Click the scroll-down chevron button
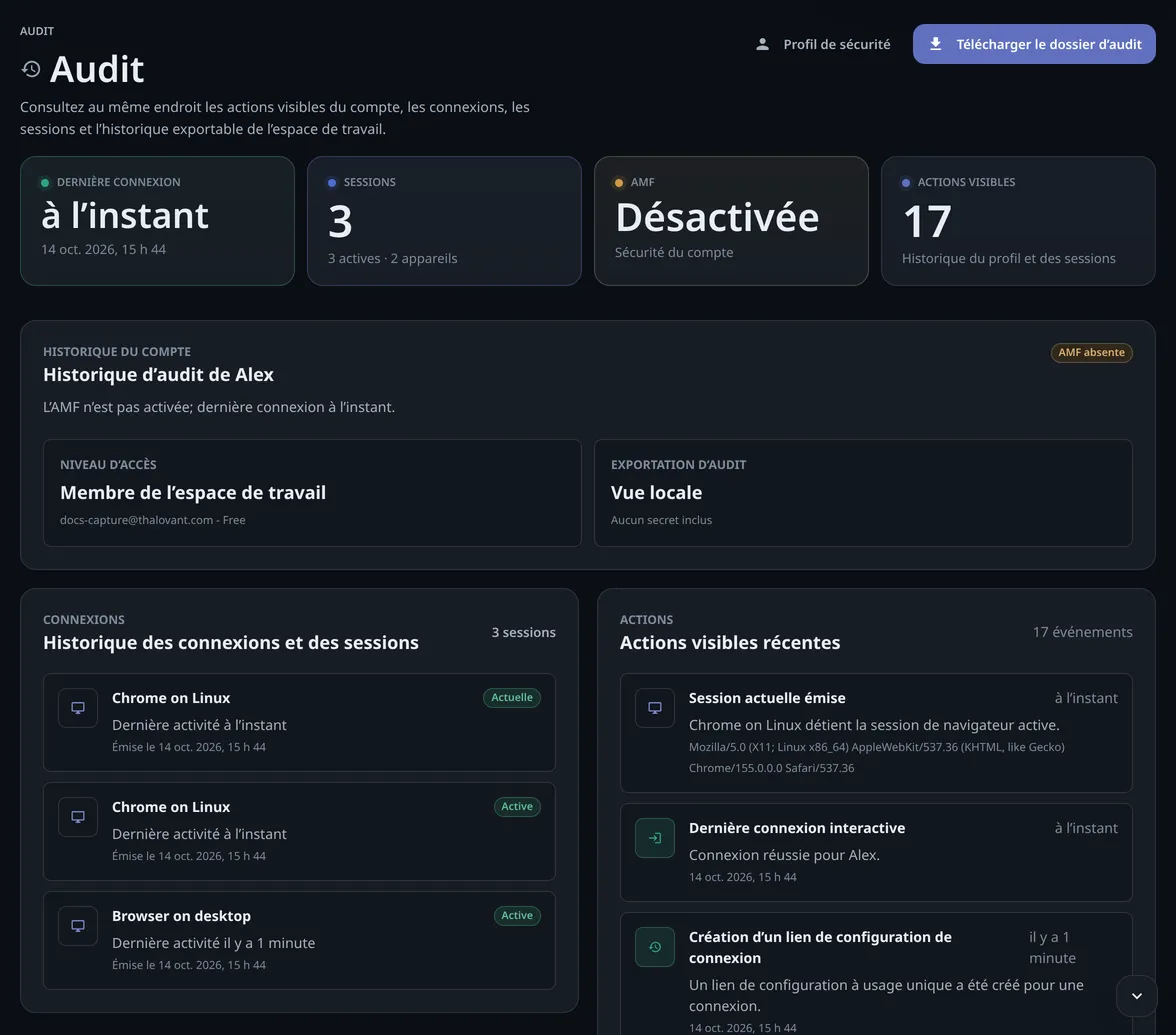Viewport: 1176px width, 1035px height. (x=1136, y=996)
